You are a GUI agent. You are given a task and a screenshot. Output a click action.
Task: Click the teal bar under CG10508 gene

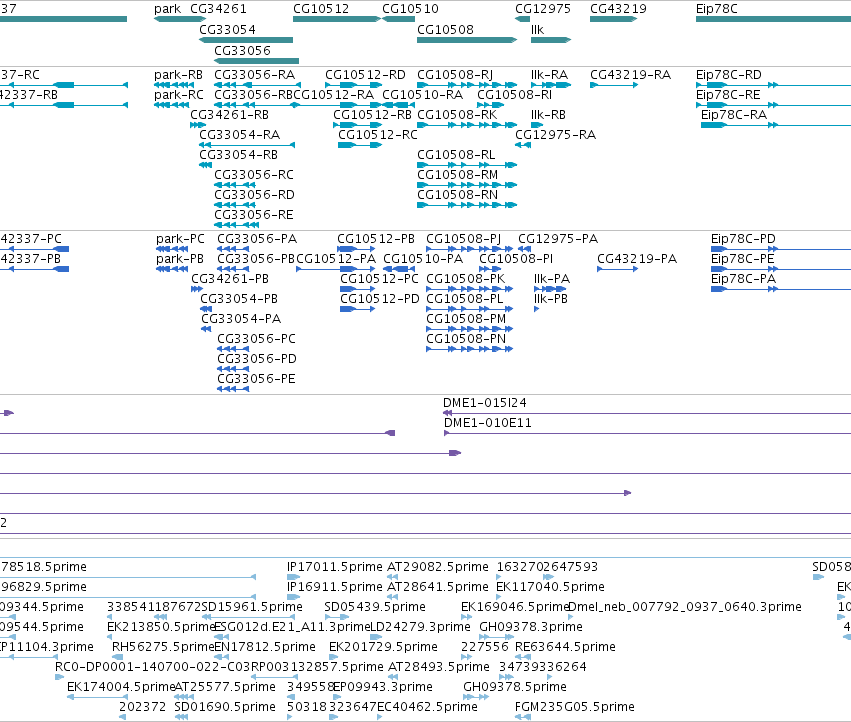pos(467,40)
